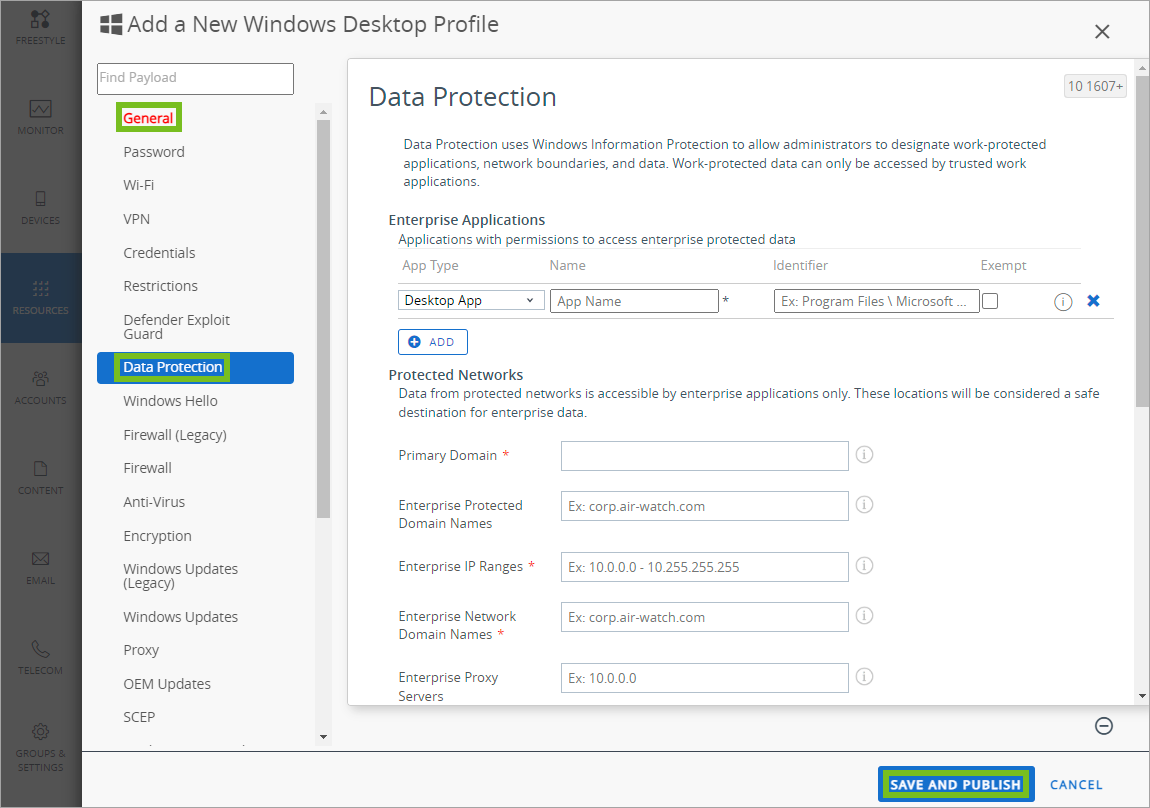Image resolution: width=1150 pixels, height=808 pixels.
Task: Select the Restrictions payload
Action: (x=161, y=286)
